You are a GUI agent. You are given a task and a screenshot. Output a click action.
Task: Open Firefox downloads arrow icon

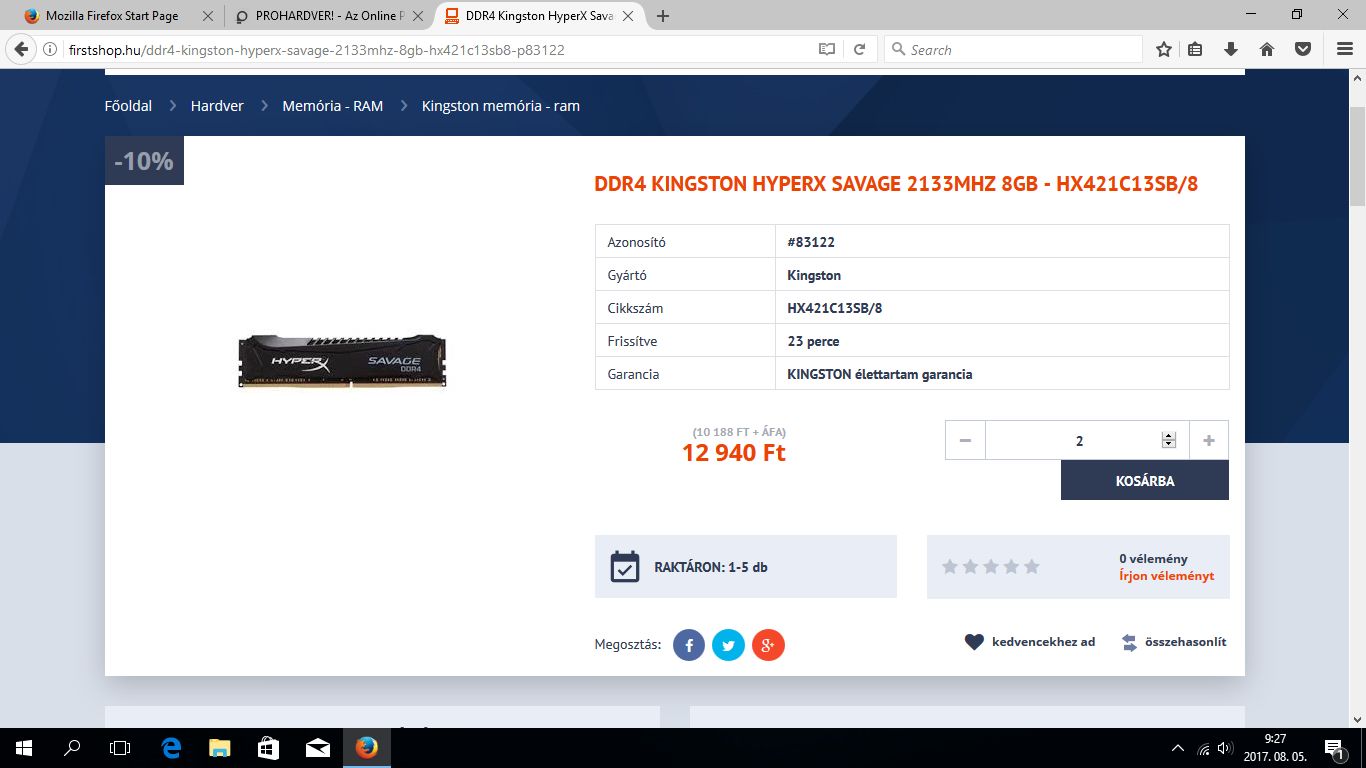(1231, 49)
